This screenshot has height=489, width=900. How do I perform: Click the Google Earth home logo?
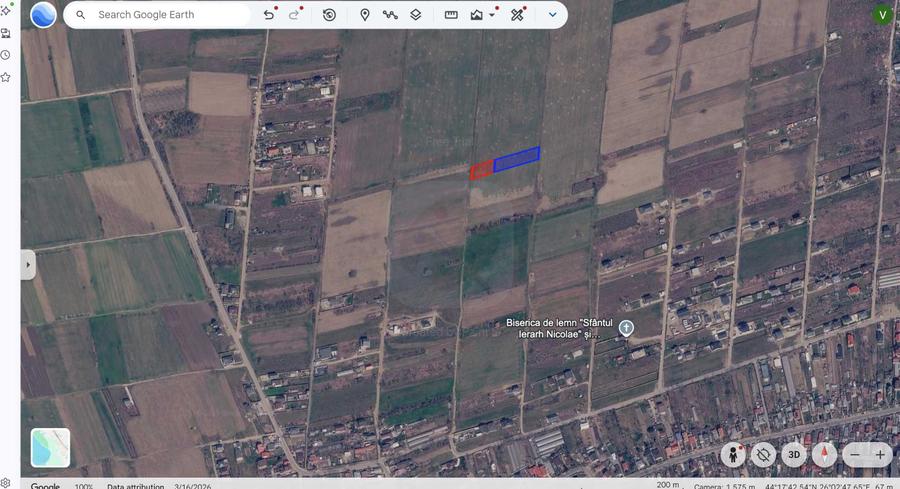(43, 15)
